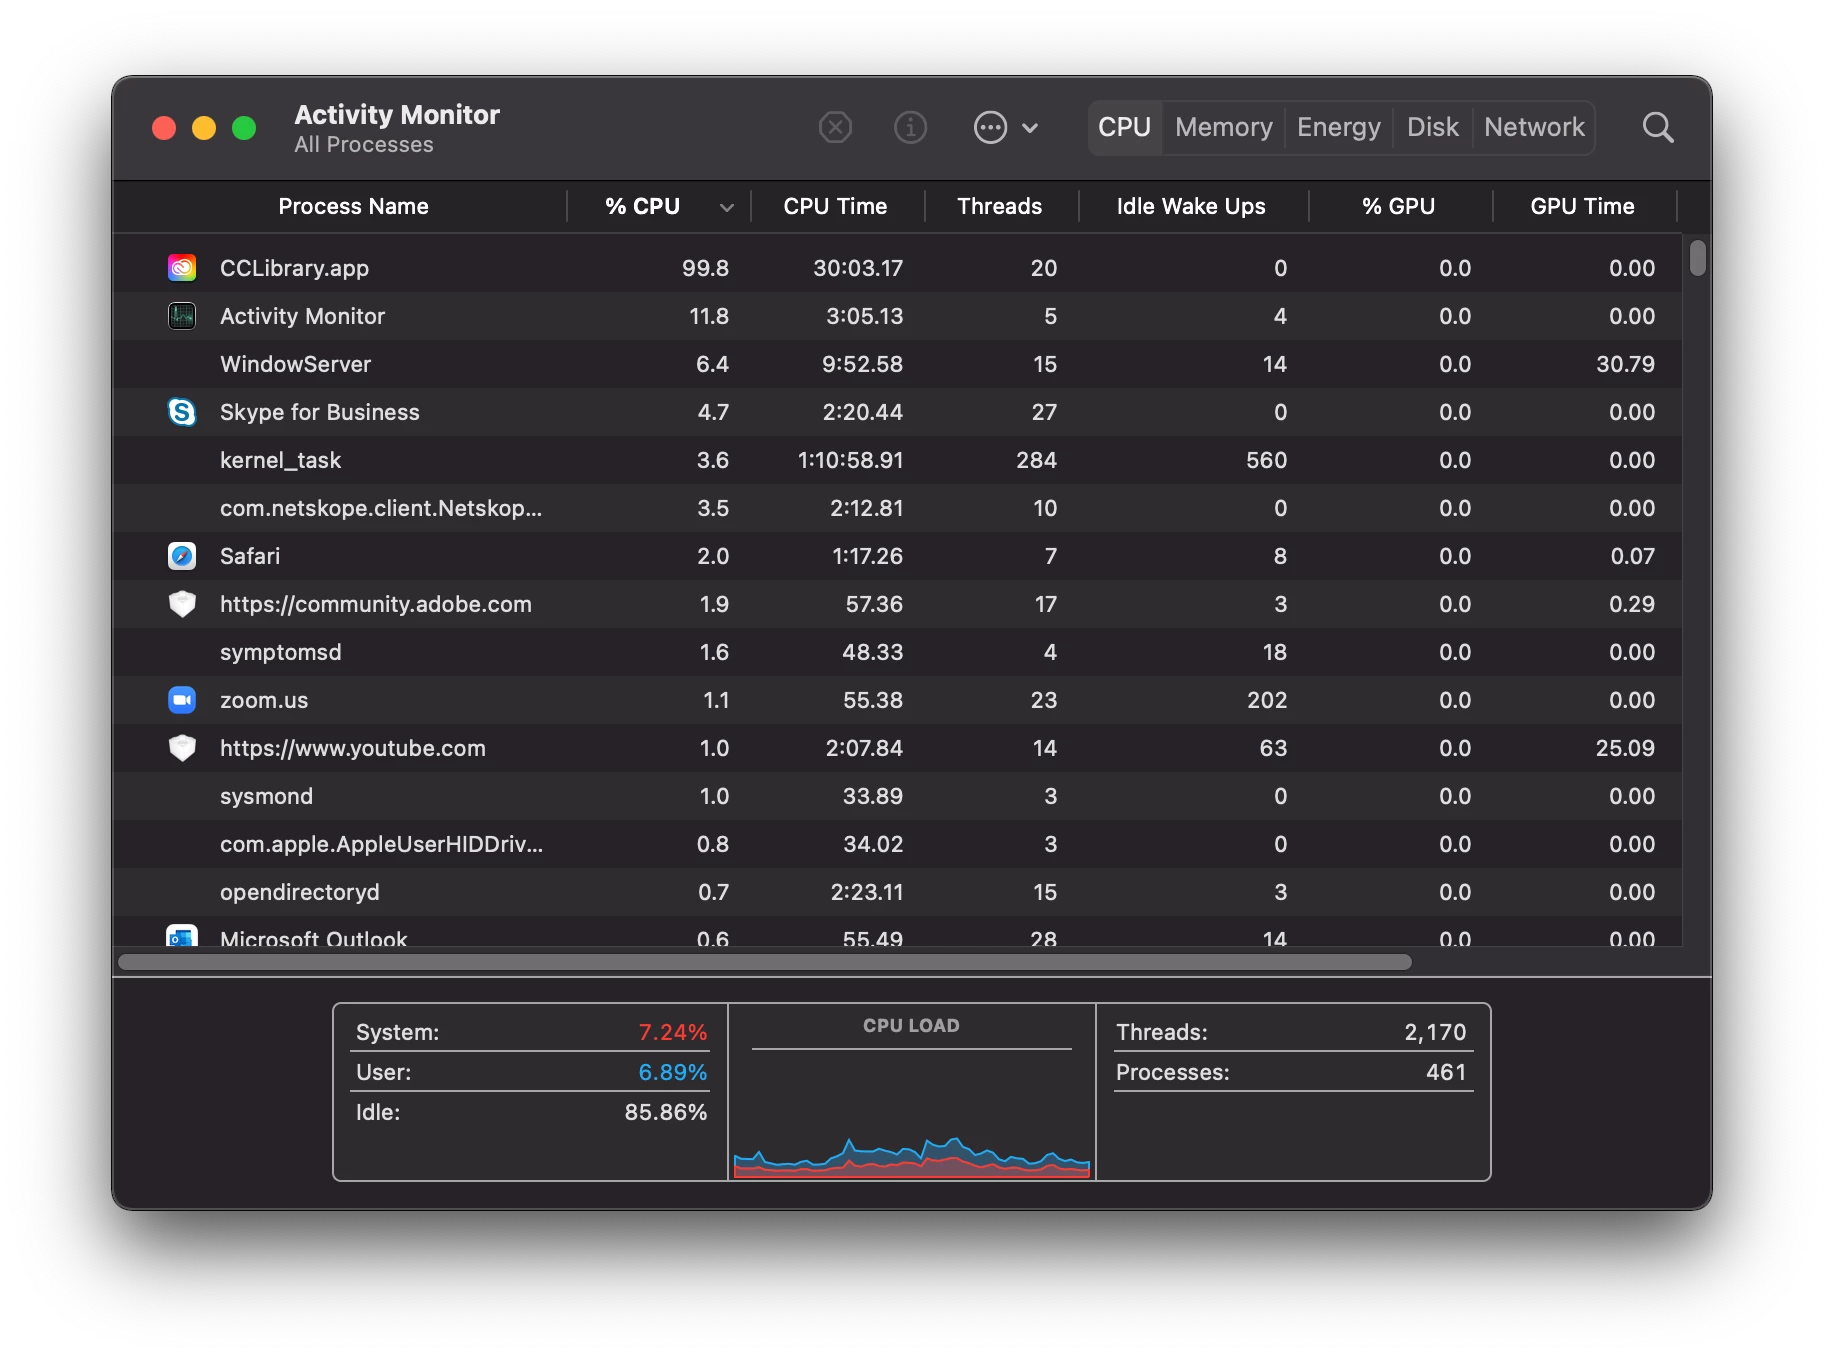Viewport: 1824px width, 1358px height.
Task: Click the 202 idle wake ups value
Action: click(x=1267, y=700)
